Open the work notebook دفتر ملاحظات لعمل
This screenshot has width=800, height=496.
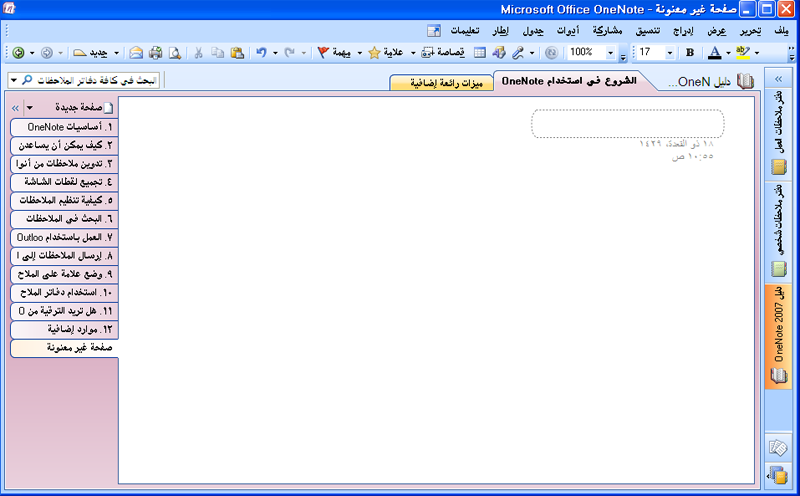pyautogui.click(x=778, y=134)
